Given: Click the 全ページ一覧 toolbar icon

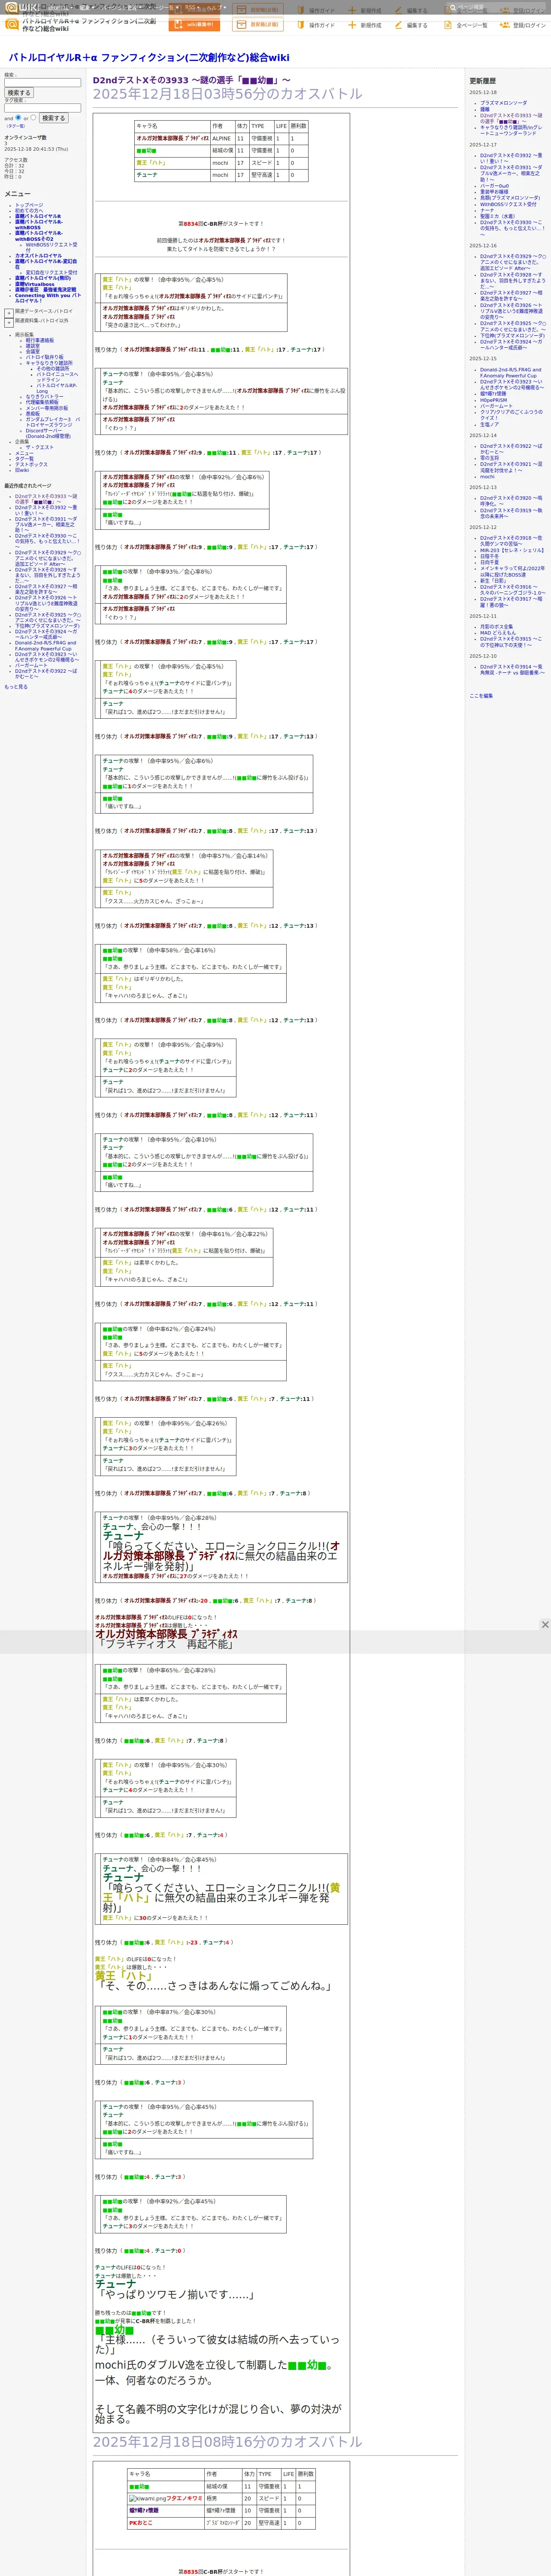Looking at the screenshot, I should pos(448,25).
